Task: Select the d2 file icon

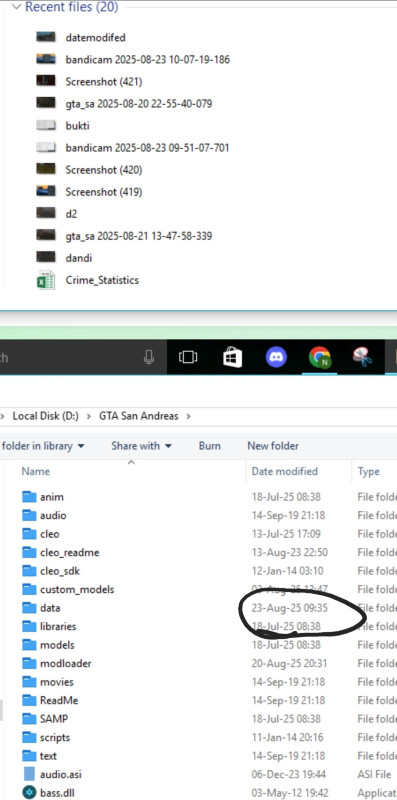Action: (46, 213)
